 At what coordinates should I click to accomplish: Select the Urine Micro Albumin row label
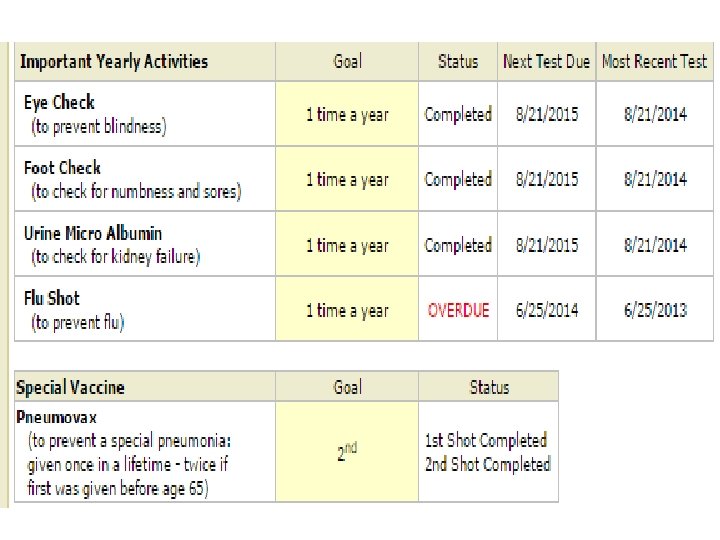[x=92, y=233]
